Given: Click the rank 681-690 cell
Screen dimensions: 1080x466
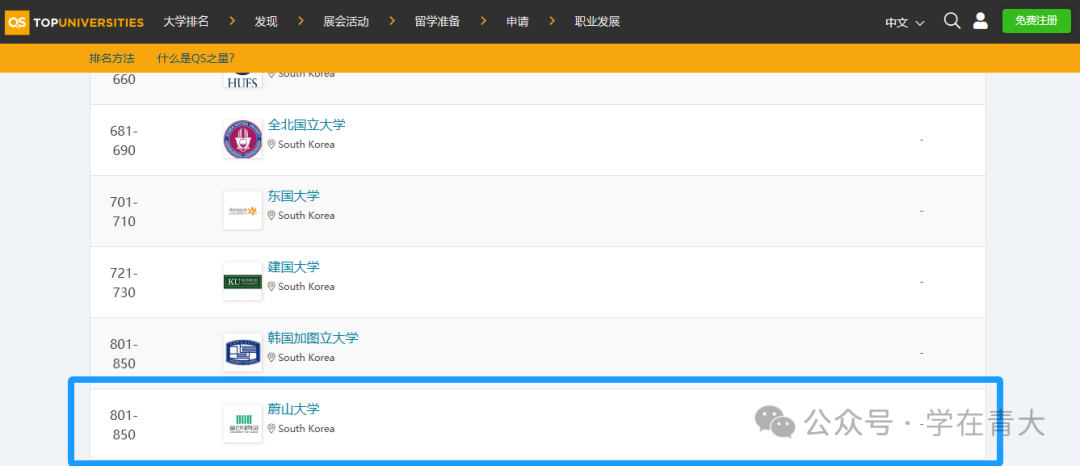Looking at the screenshot, I should (123, 140).
